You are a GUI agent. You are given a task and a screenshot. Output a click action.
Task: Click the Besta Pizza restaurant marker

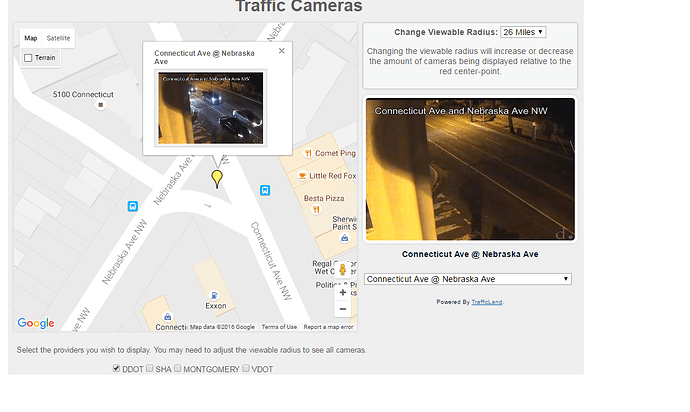tap(315, 210)
